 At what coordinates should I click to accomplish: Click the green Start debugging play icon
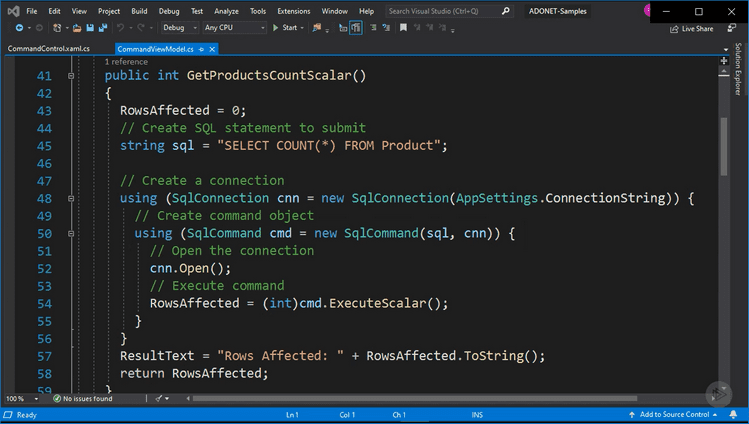276,28
